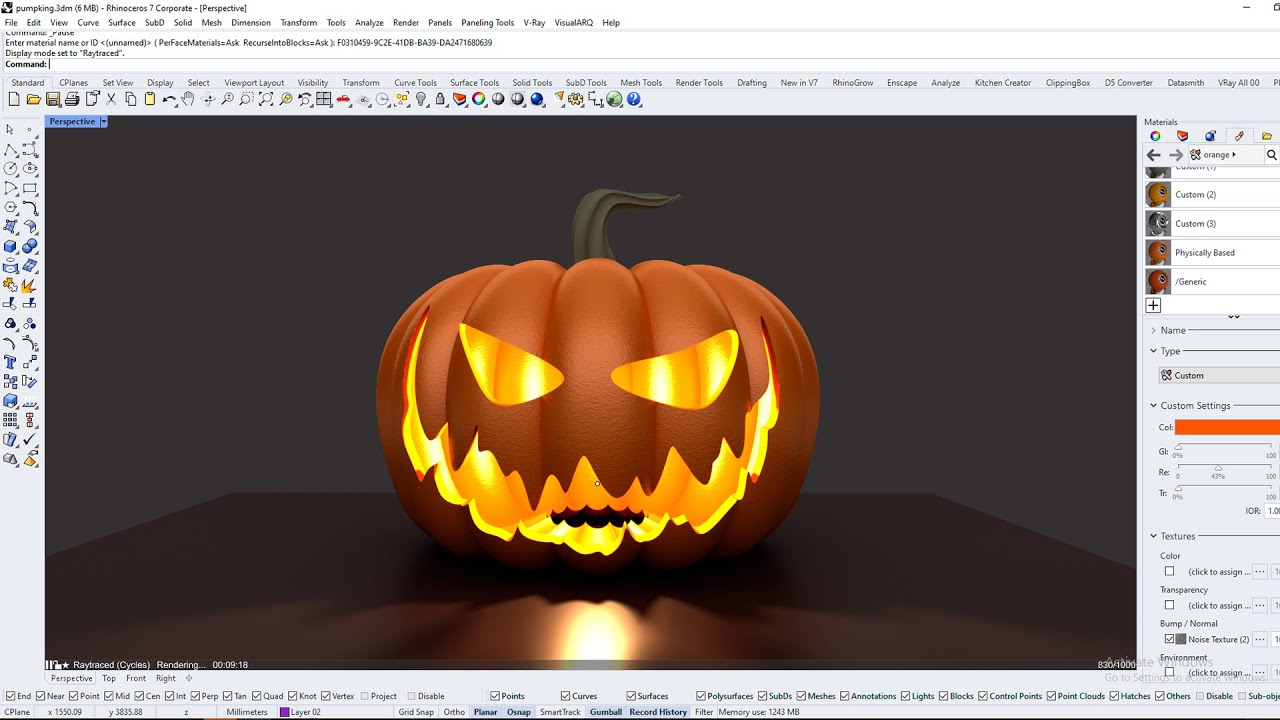Click the padlock Lock icon

coord(440,99)
